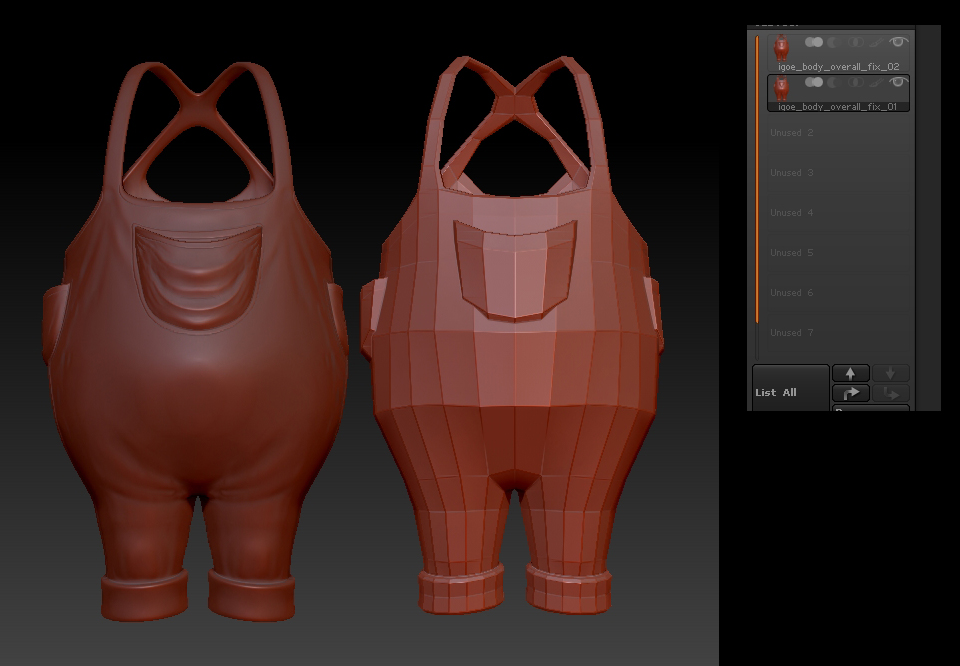Enable Subtract boolean mode for igoe_body_overall_fix_02
The height and width of the screenshot is (666, 960).
[x=834, y=43]
